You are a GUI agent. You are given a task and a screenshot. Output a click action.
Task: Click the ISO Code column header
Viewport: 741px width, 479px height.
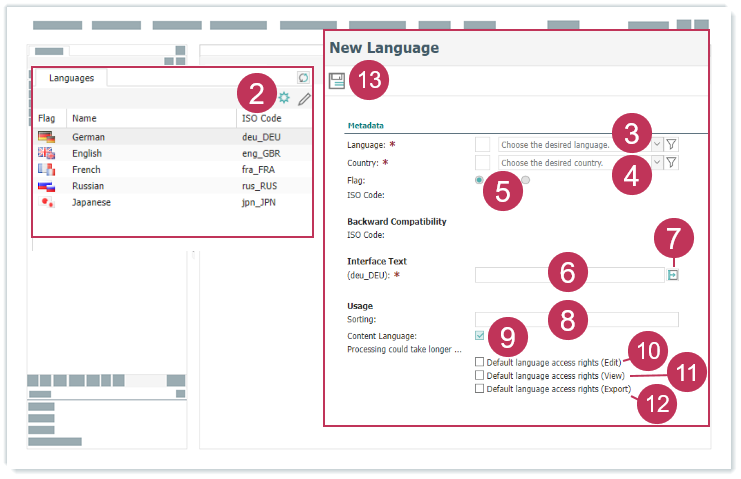(x=262, y=118)
